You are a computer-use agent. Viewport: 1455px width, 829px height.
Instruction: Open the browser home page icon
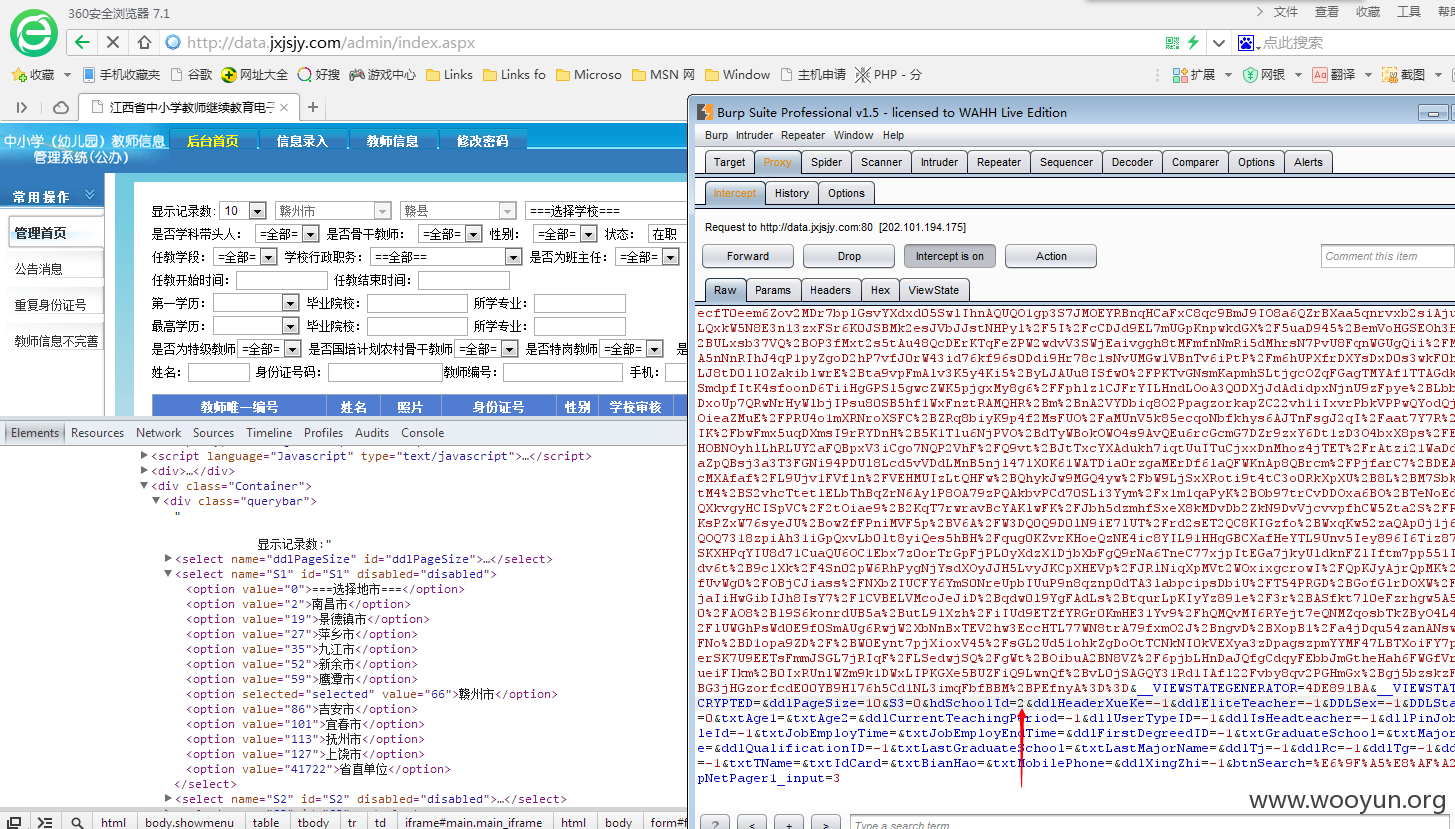pyautogui.click(x=144, y=42)
